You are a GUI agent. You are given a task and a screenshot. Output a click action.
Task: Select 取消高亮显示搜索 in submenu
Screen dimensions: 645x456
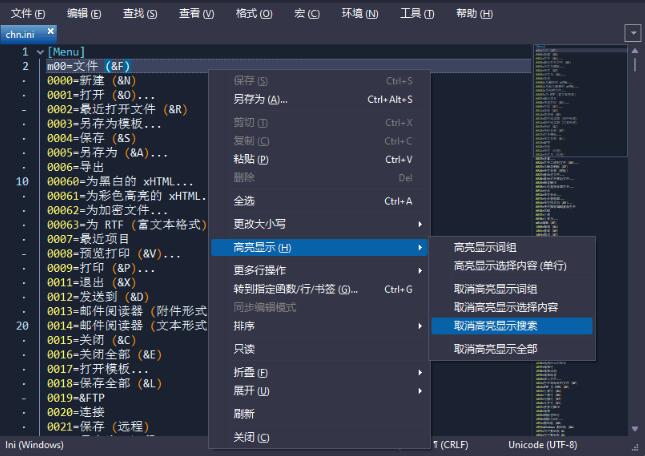[x=510, y=326]
